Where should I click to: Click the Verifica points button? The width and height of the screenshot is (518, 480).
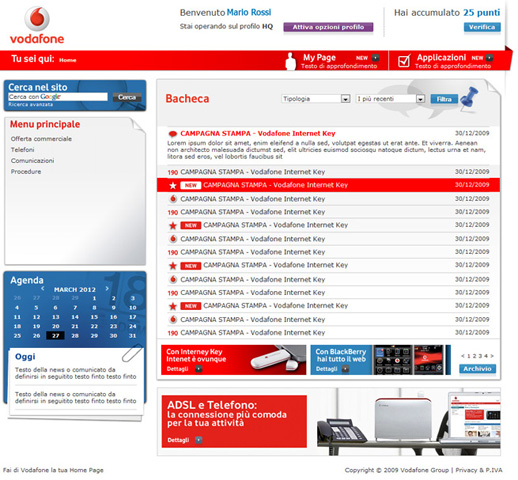[x=482, y=27]
